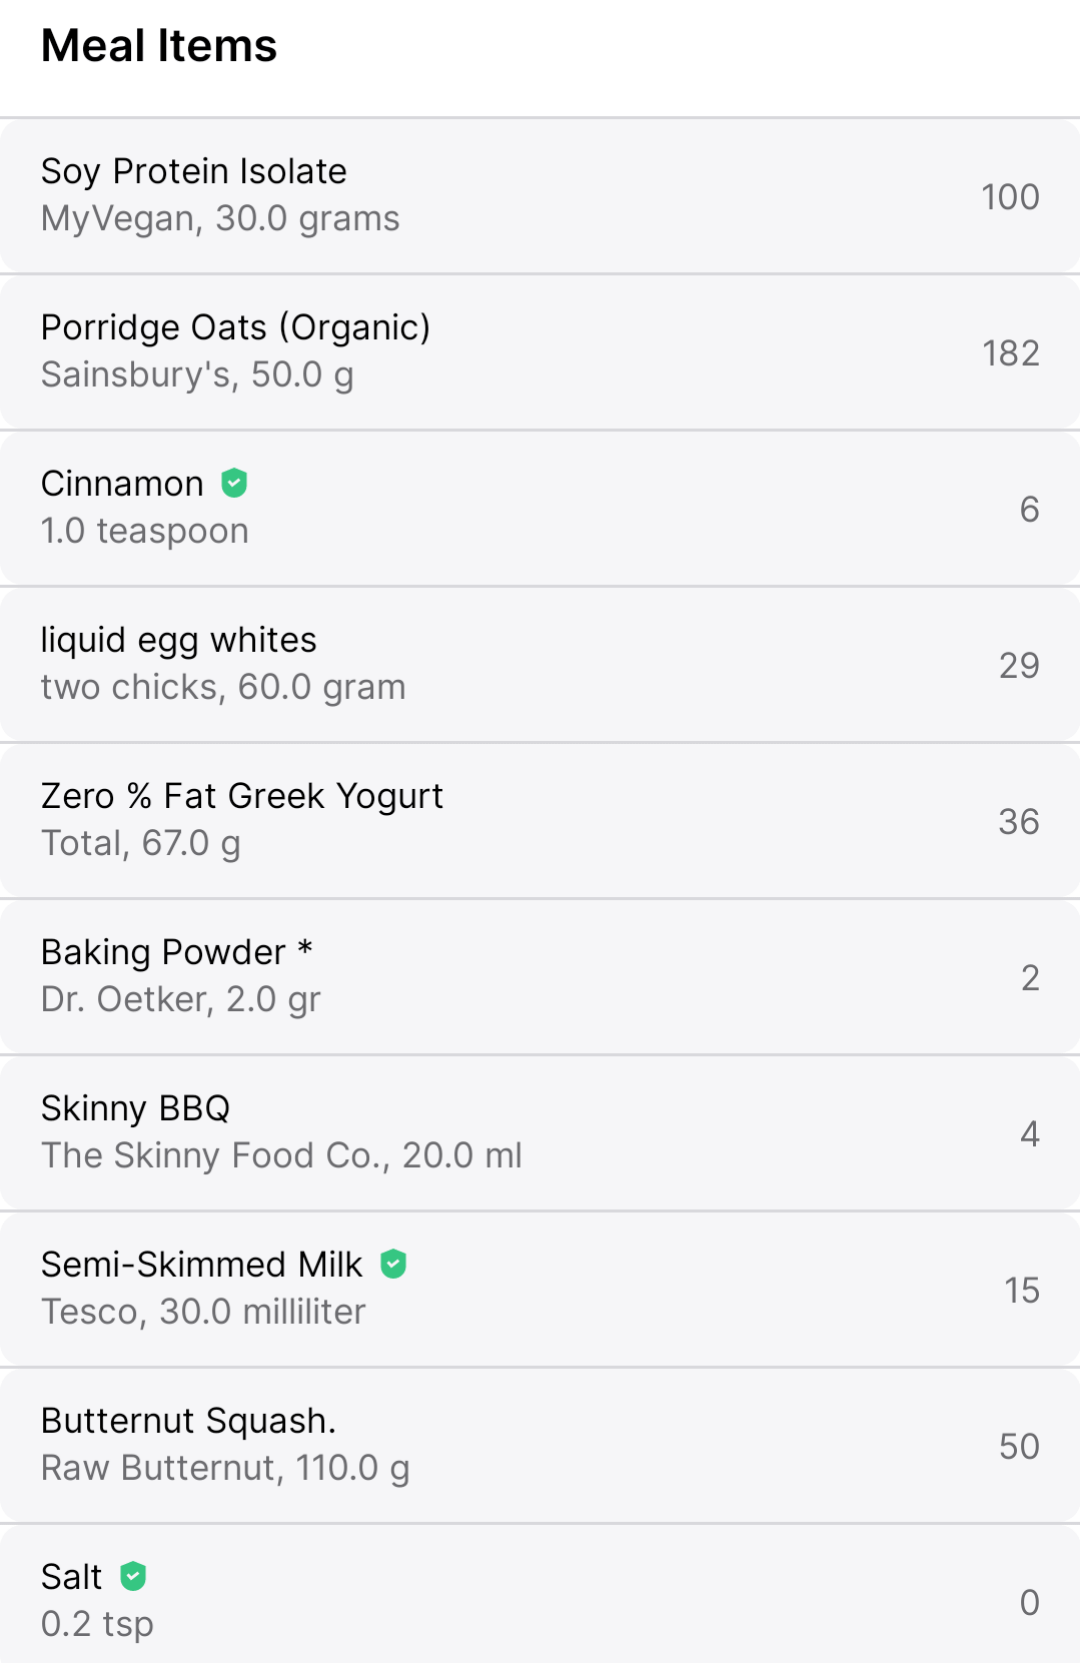The height and width of the screenshot is (1663, 1080).
Task: Click the 182 calorie value for Porridge Oats
Action: tap(1010, 353)
